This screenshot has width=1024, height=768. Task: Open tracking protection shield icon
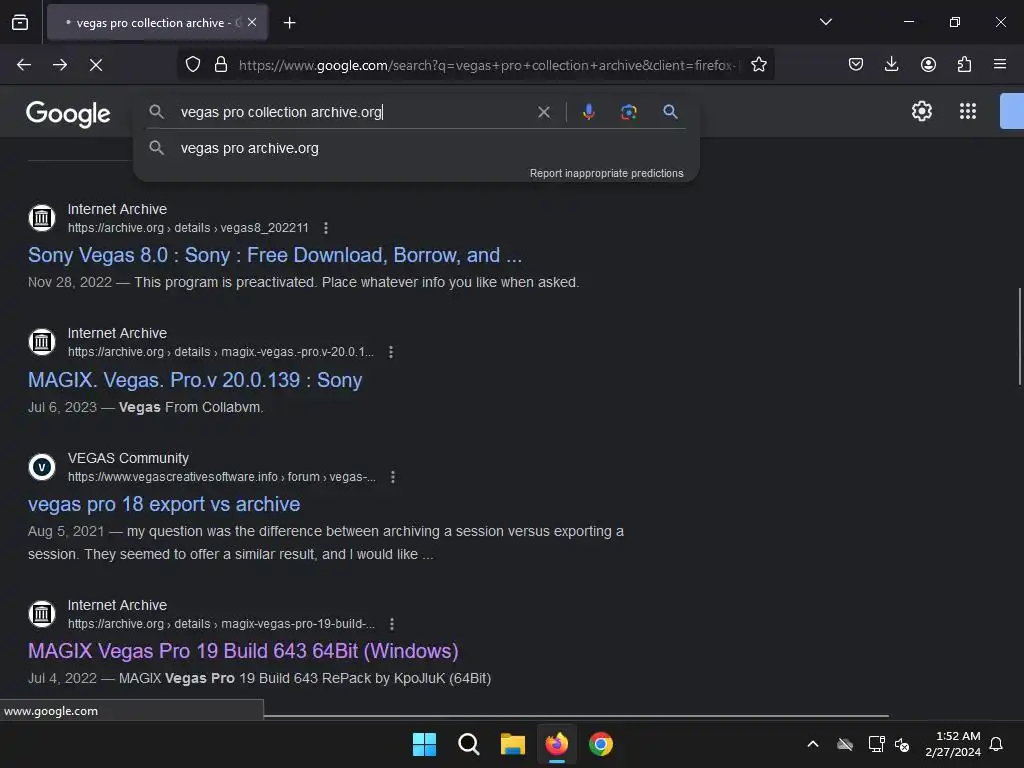[193, 65]
